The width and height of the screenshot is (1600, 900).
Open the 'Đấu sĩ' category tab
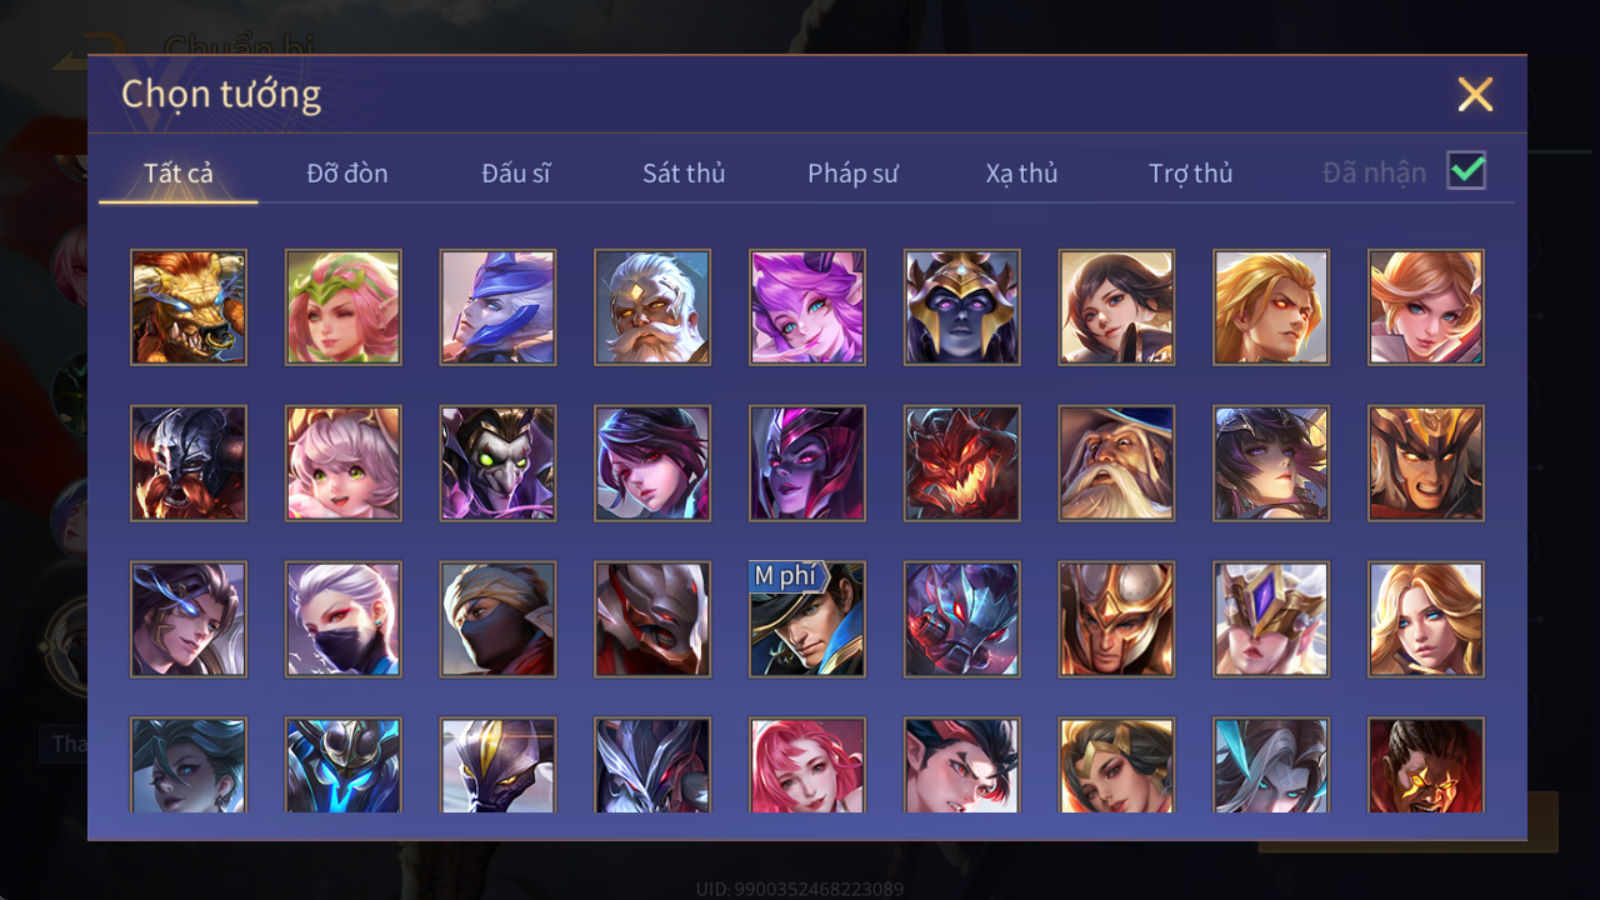[516, 173]
